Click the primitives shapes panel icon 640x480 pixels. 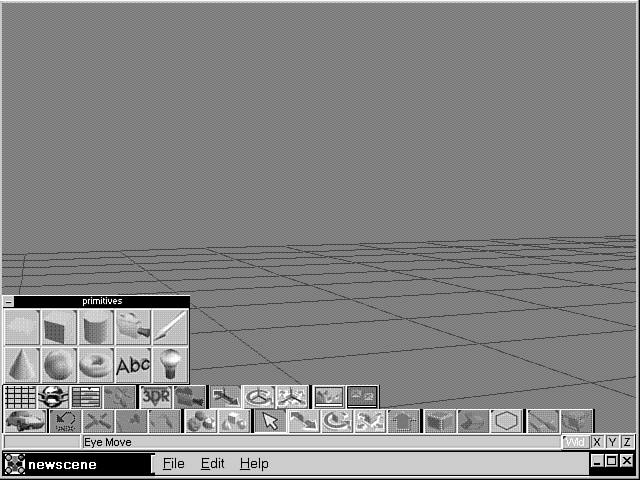coord(234,421)
